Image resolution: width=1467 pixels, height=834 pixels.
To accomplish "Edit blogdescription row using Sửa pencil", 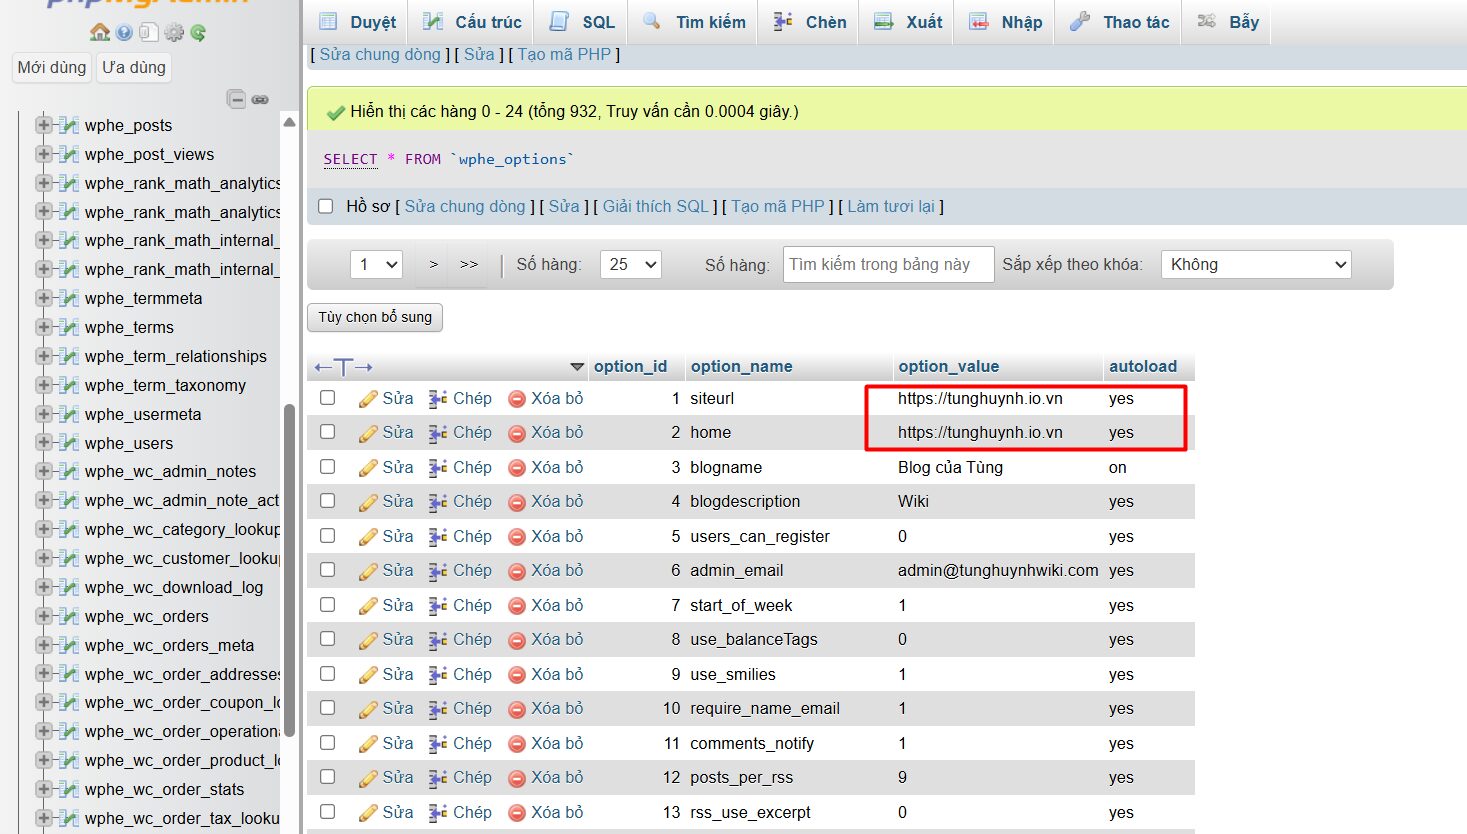I will point(368,502).
